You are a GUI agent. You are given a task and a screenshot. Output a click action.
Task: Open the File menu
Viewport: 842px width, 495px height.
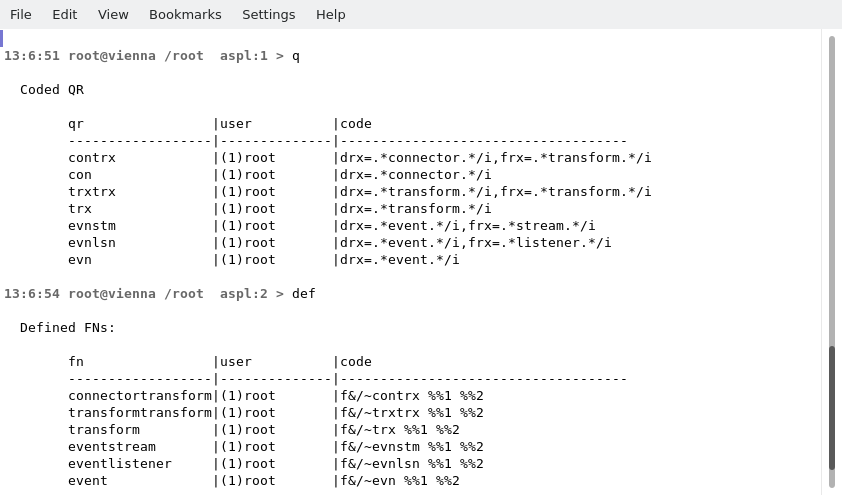coord(21,14)
